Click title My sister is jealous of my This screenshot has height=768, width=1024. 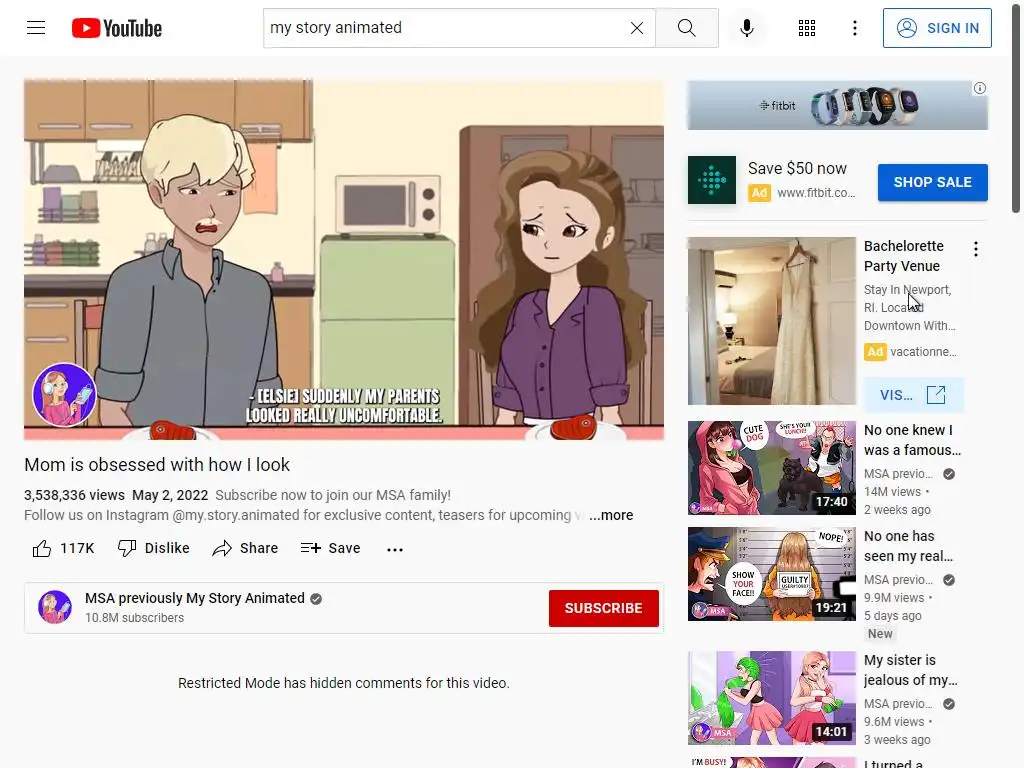[x=910, y=670]
